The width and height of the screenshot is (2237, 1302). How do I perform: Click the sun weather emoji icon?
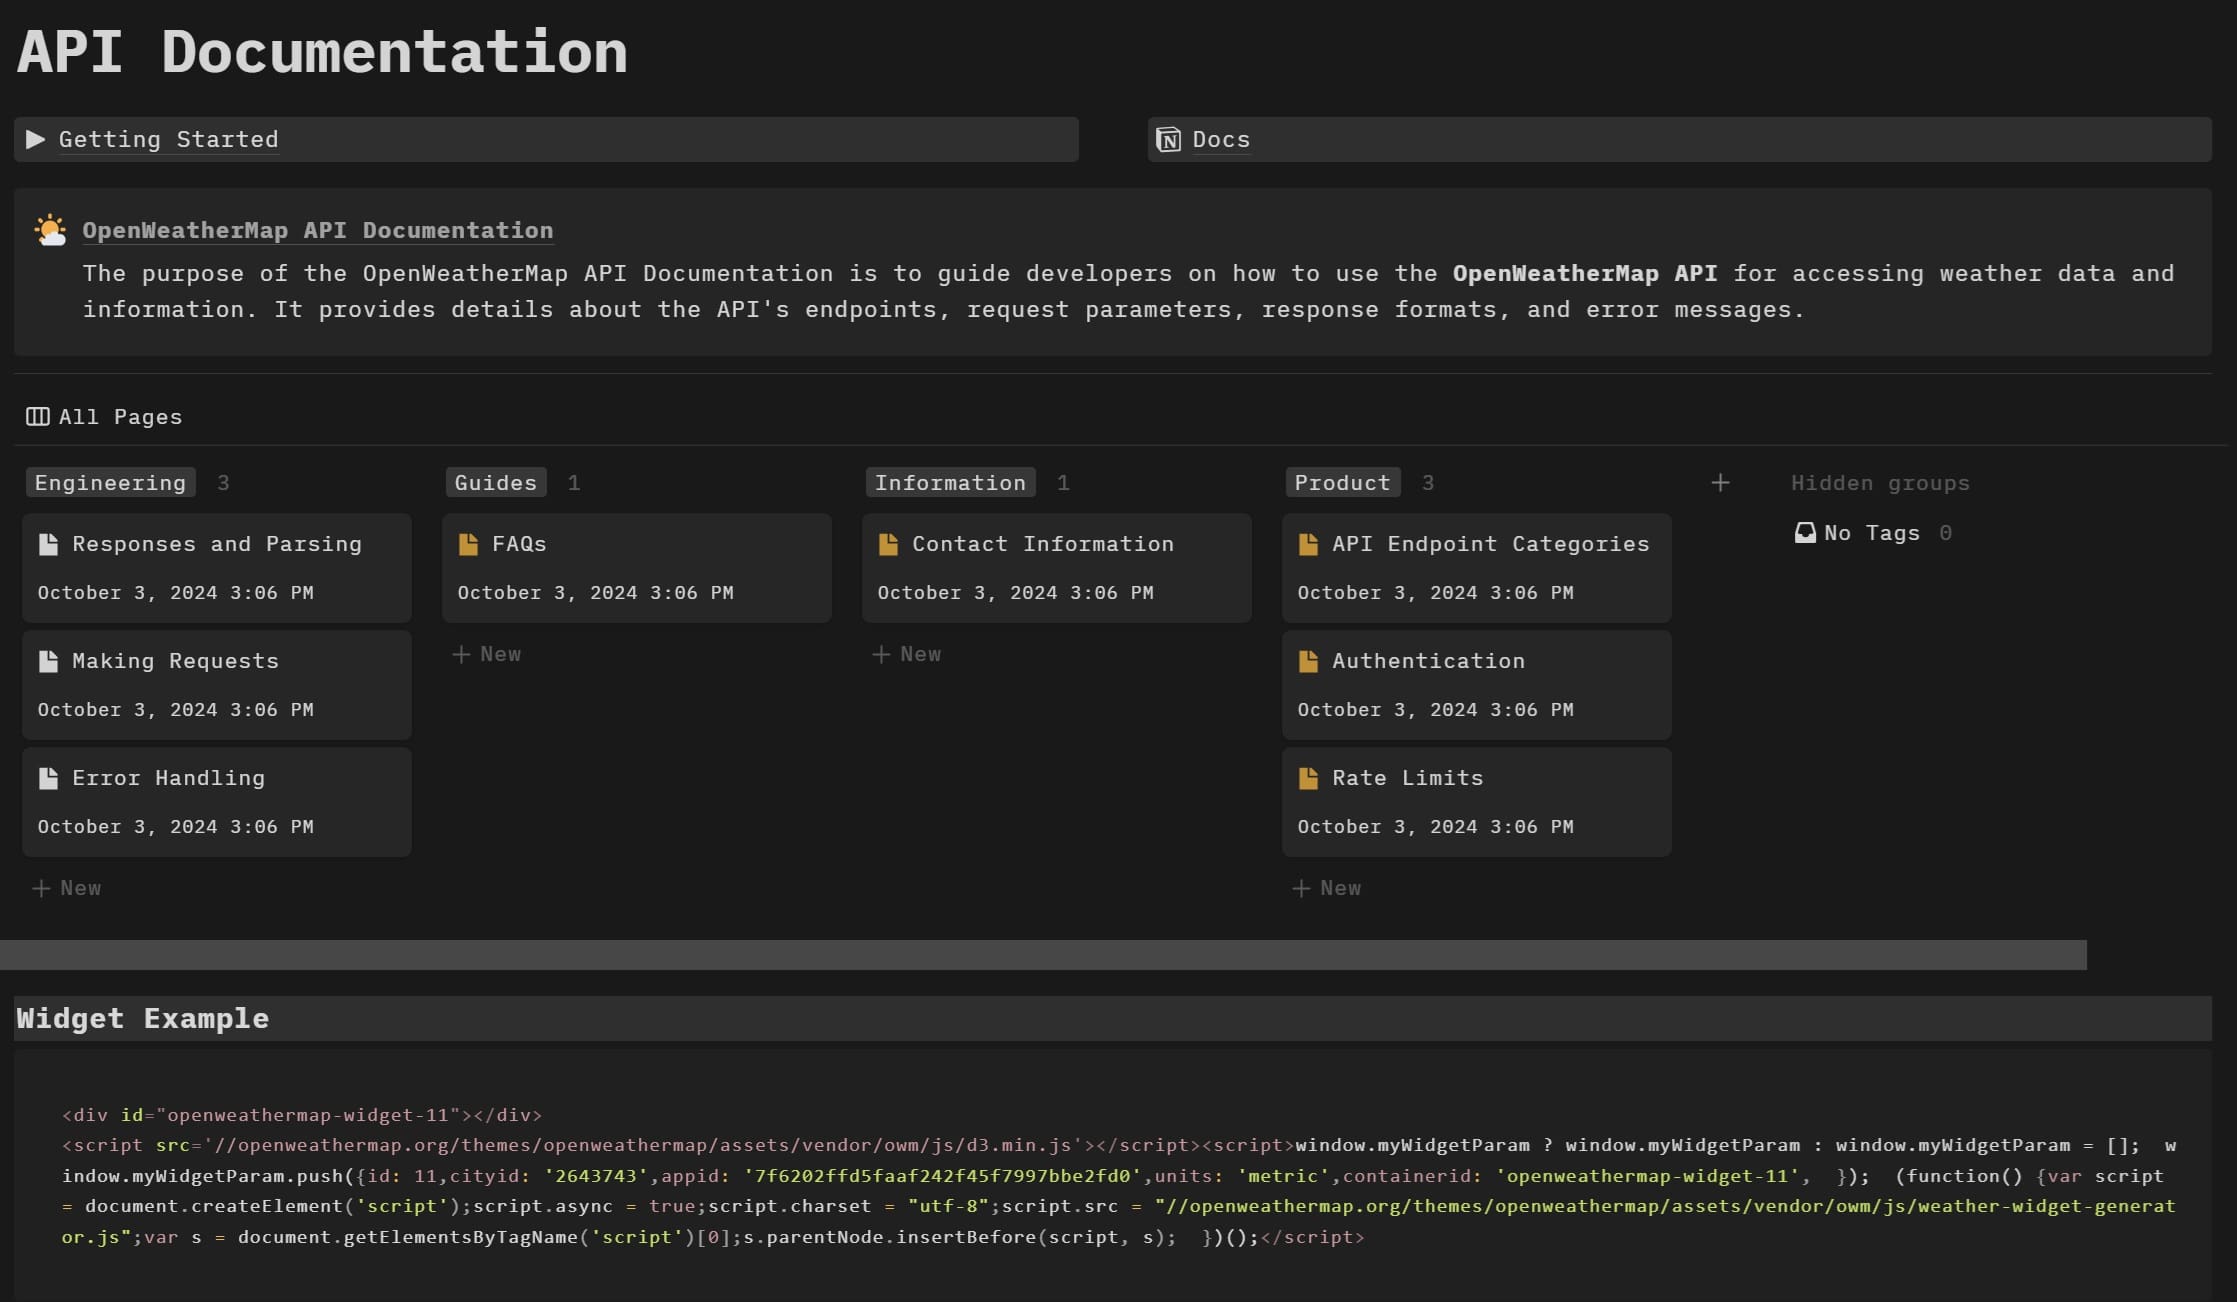pyautogui.click(x=50, y=230)
